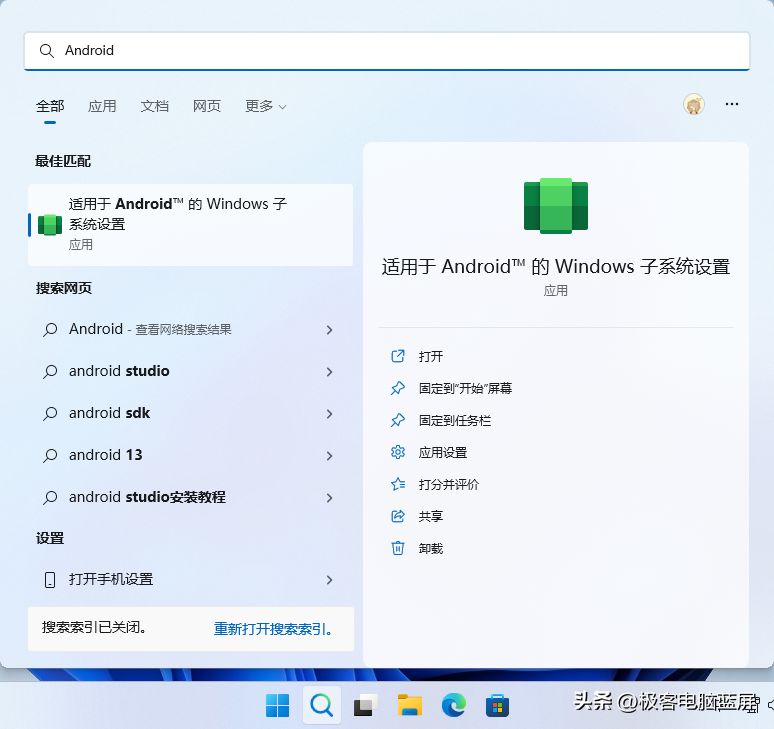Click the trash icon next to 卸载
Screen dimensions: 774x729
coord(398,548)
